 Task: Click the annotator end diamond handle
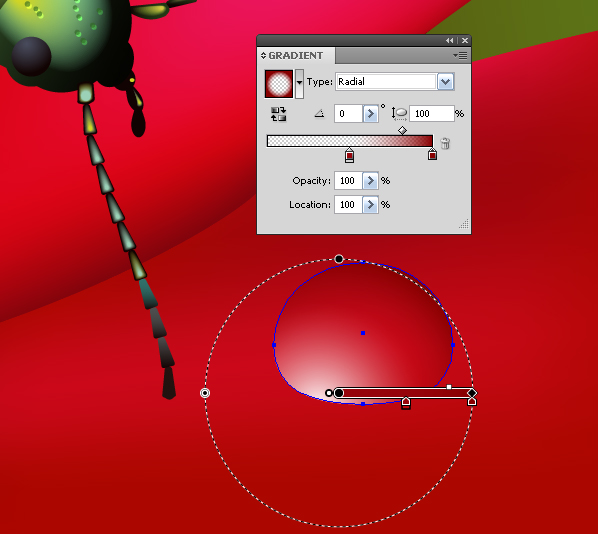pos(472,393)
